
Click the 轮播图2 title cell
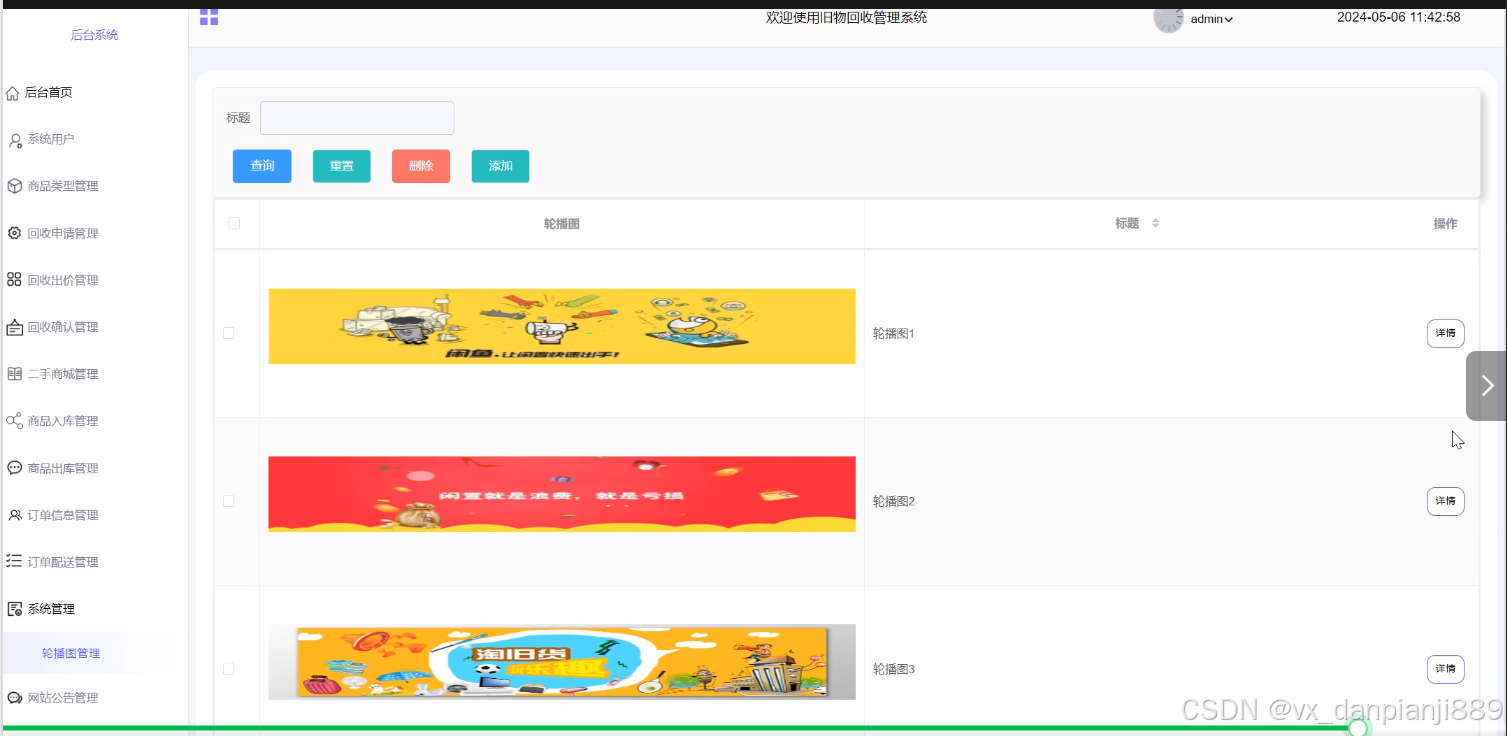pos(894,502)
